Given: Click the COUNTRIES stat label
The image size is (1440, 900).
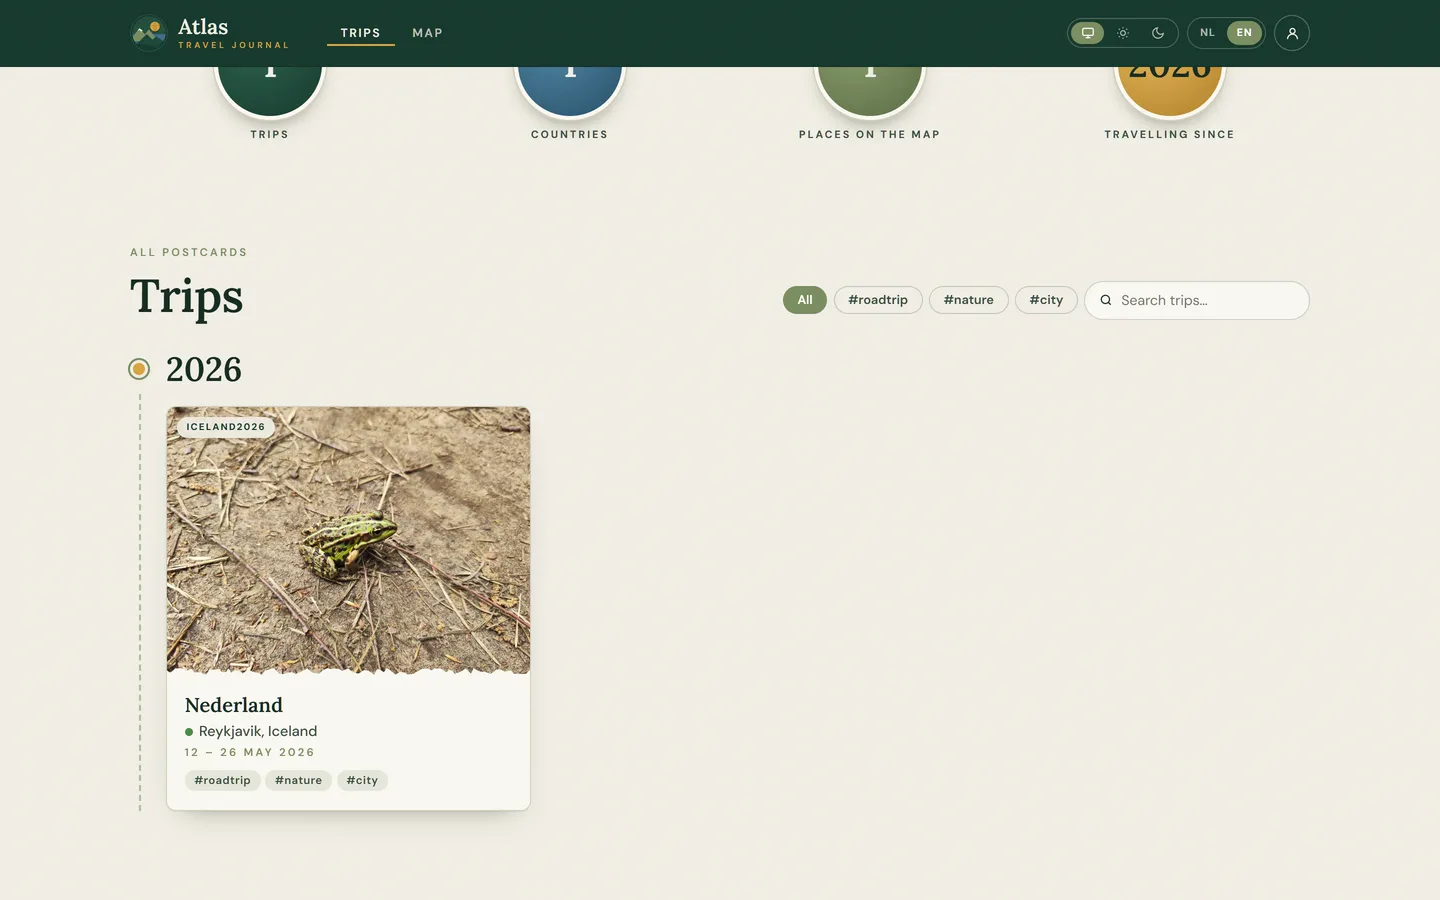Looking at the screenshot, I should tap(570, 134).
